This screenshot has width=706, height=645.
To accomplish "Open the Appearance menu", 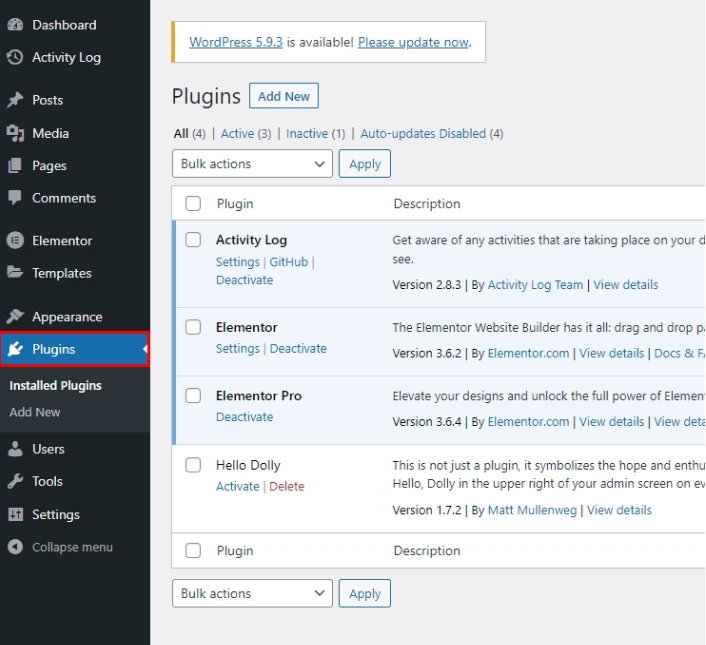I will (67, 317).
